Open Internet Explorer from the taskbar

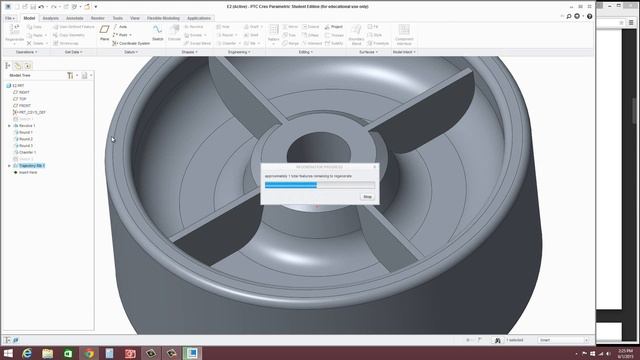(x=27, y=353)
